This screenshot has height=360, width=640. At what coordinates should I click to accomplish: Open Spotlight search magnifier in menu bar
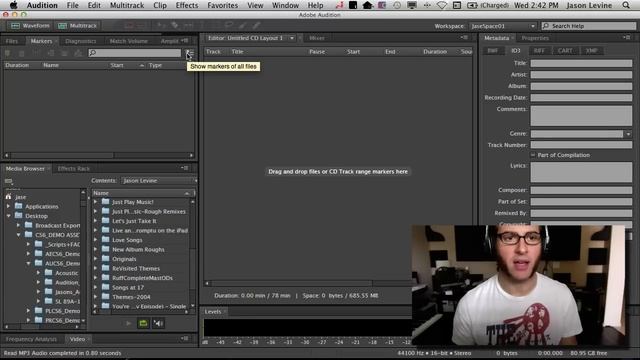(x=626, y=5)
